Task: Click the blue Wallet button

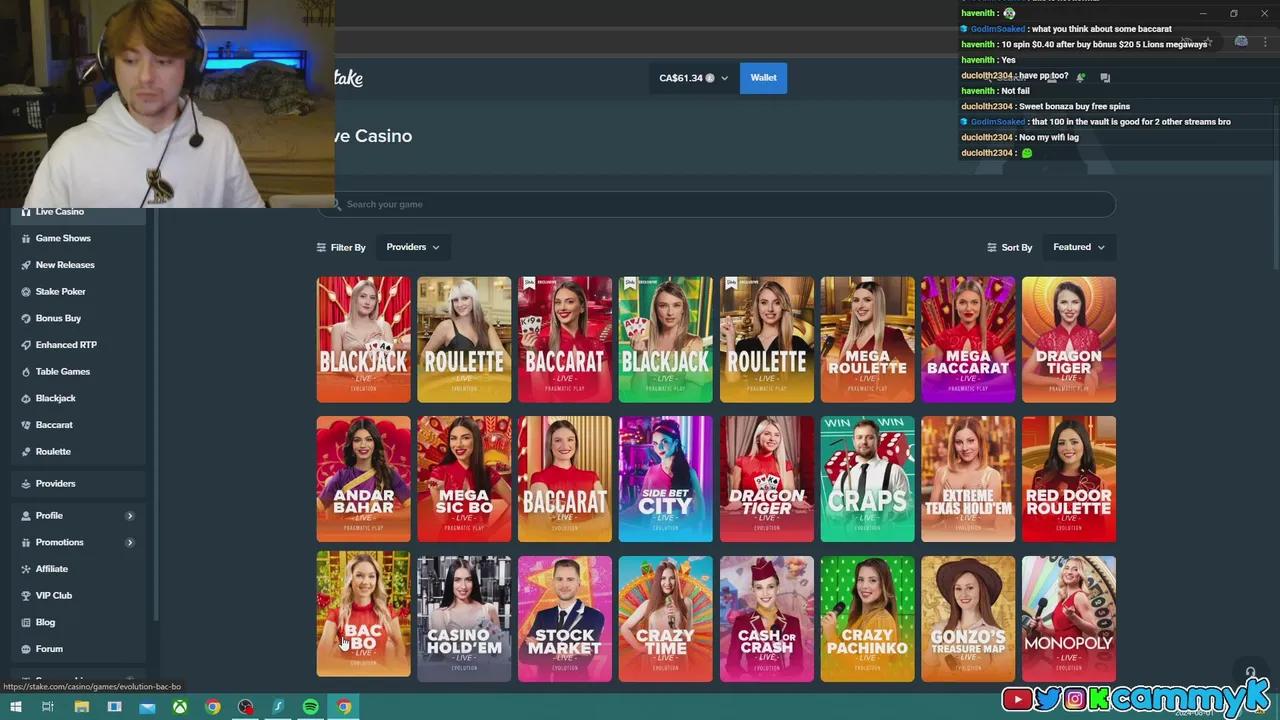Action: [x=763, y=78]
